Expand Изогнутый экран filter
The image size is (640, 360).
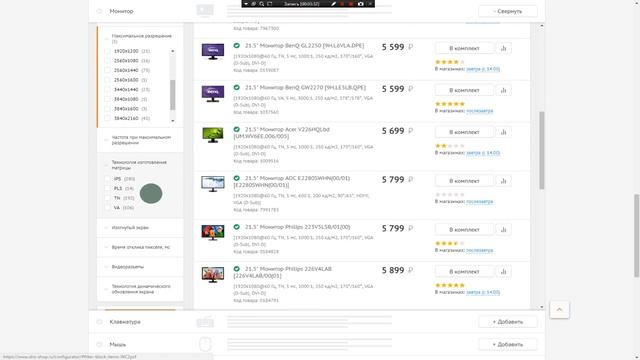click(130, 227)
